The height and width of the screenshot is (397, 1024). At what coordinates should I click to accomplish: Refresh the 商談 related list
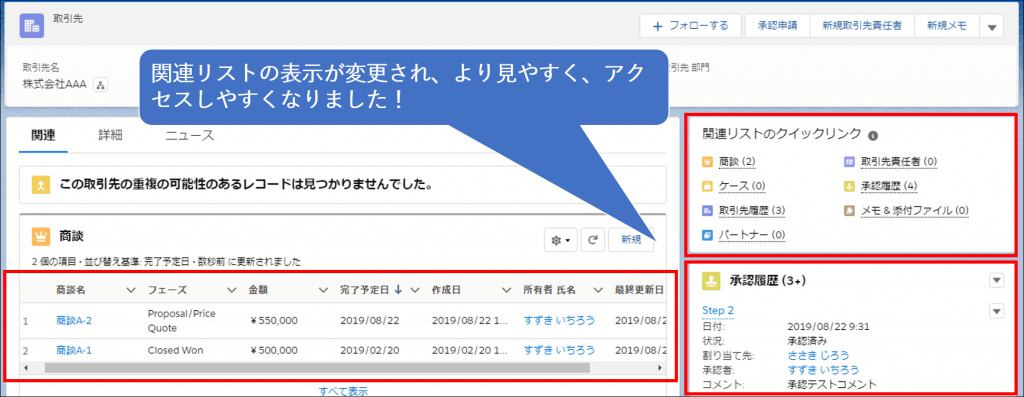click(593, 240)
